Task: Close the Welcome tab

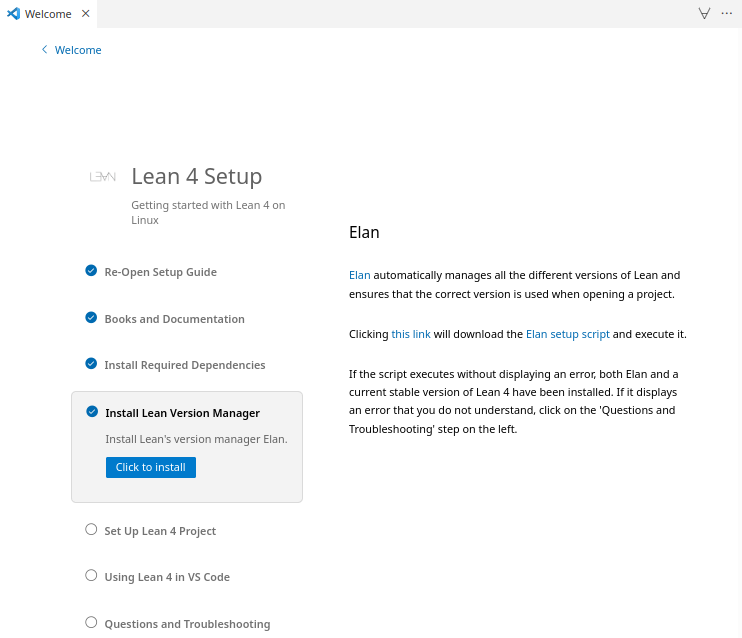Action: (x=86, y=14)
